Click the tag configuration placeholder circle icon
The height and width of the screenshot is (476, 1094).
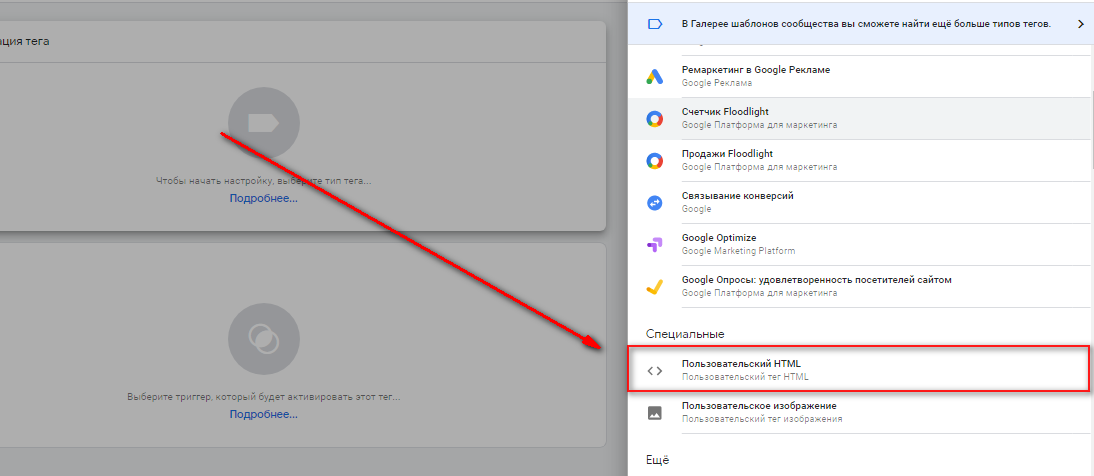(x=264, y=123)
